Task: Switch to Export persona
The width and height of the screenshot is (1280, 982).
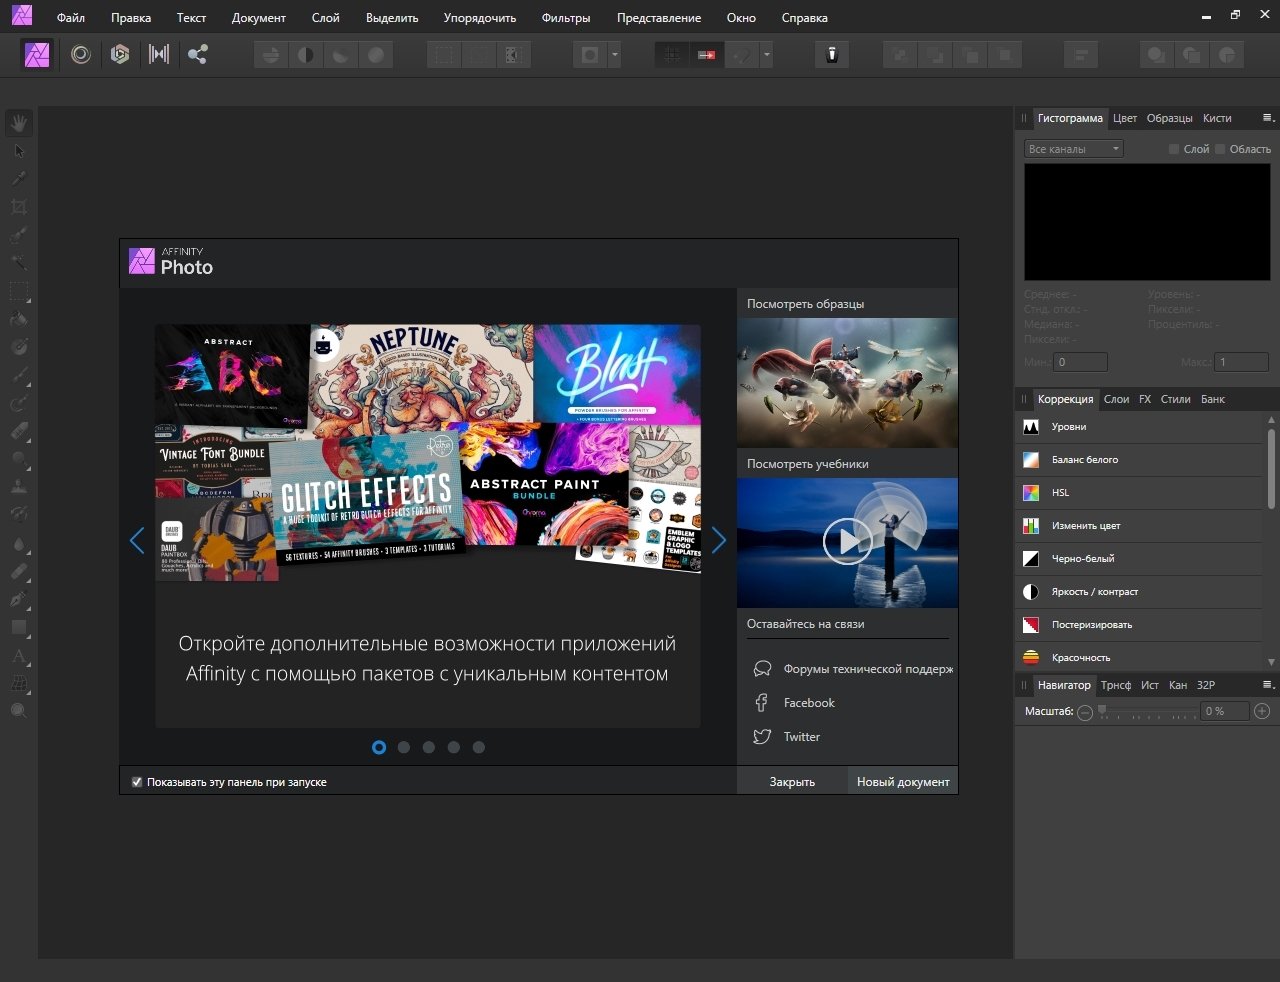Action: (198, 55)
